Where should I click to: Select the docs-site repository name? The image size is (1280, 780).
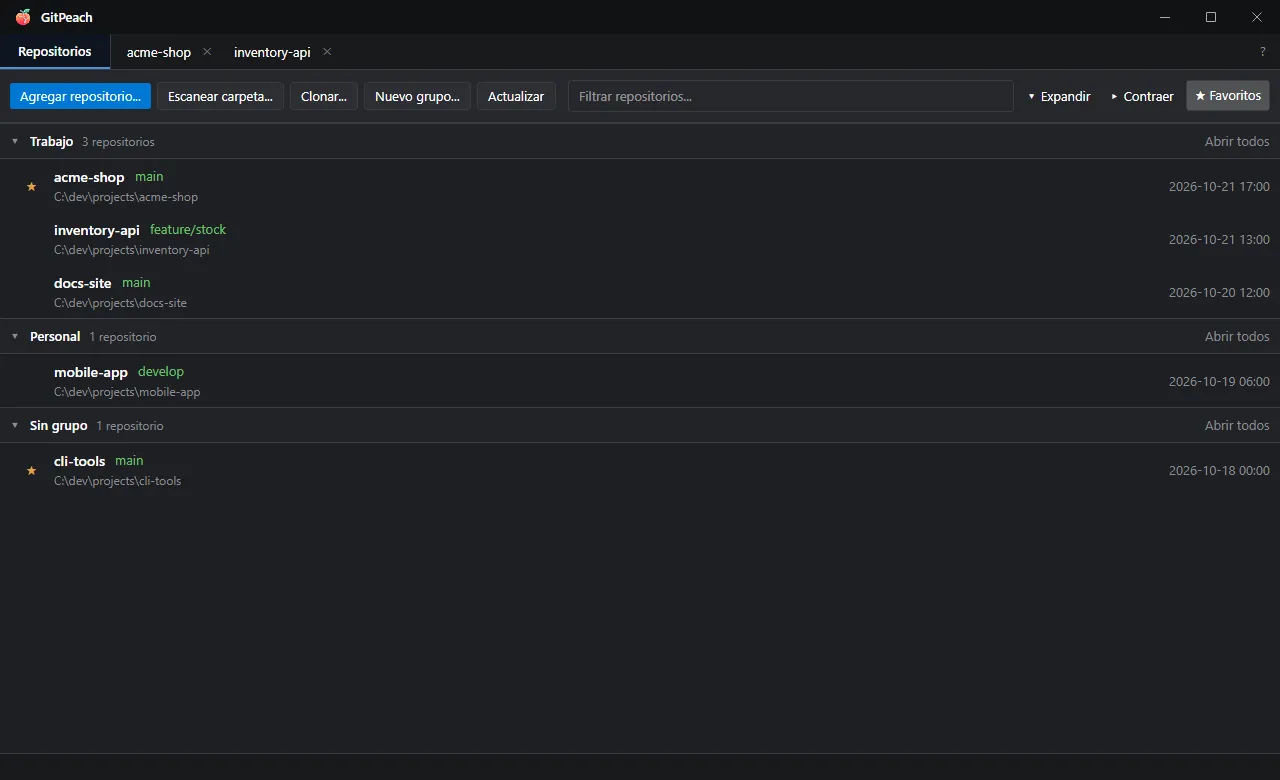coord(83,283)
